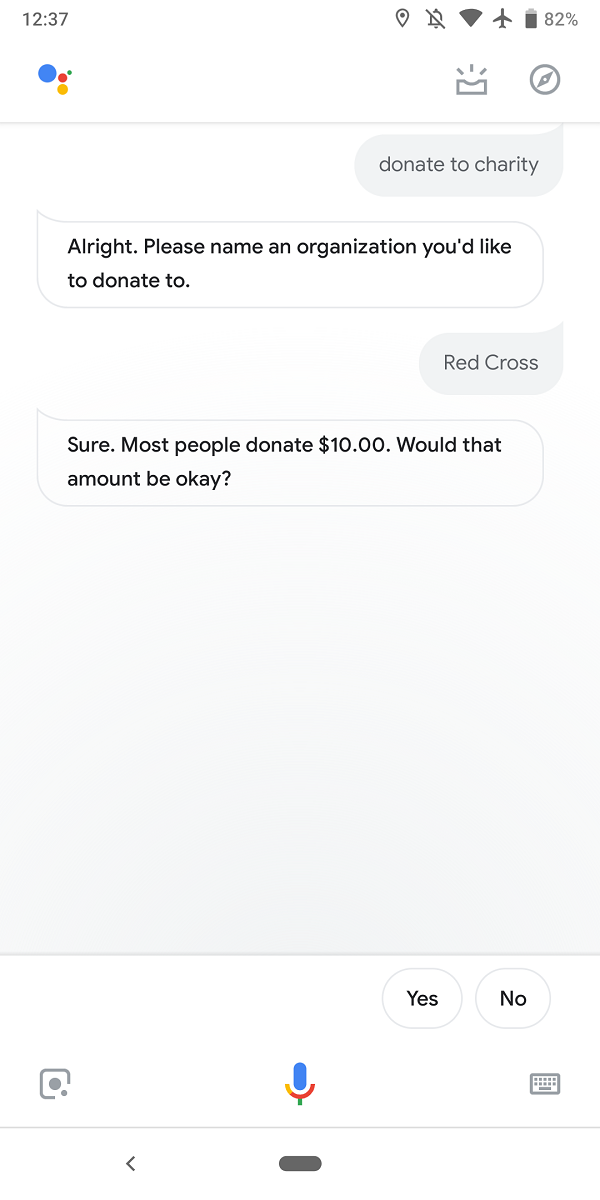Tap the Google Assistant logo
Image resolution: width=600 pixels, height=1200 pixels.
(x=55, y=78)
